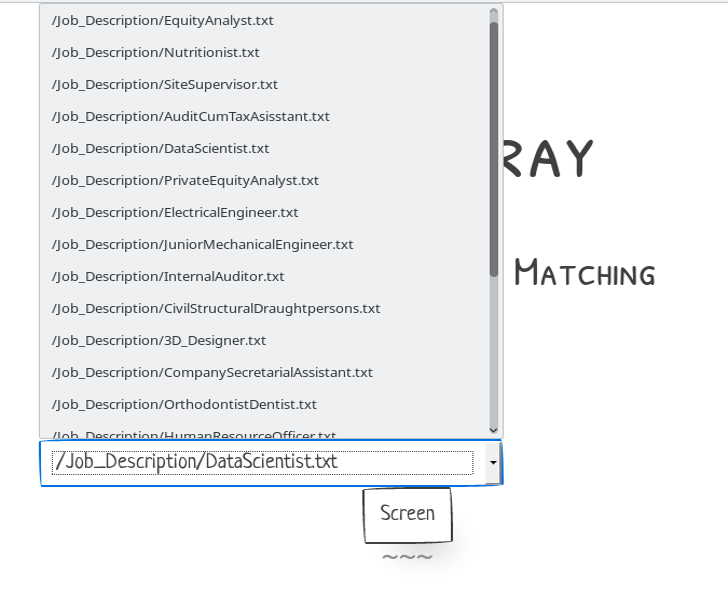Click the scroll-up arrow of the list

pyautogui.click(x=494, y=13)
